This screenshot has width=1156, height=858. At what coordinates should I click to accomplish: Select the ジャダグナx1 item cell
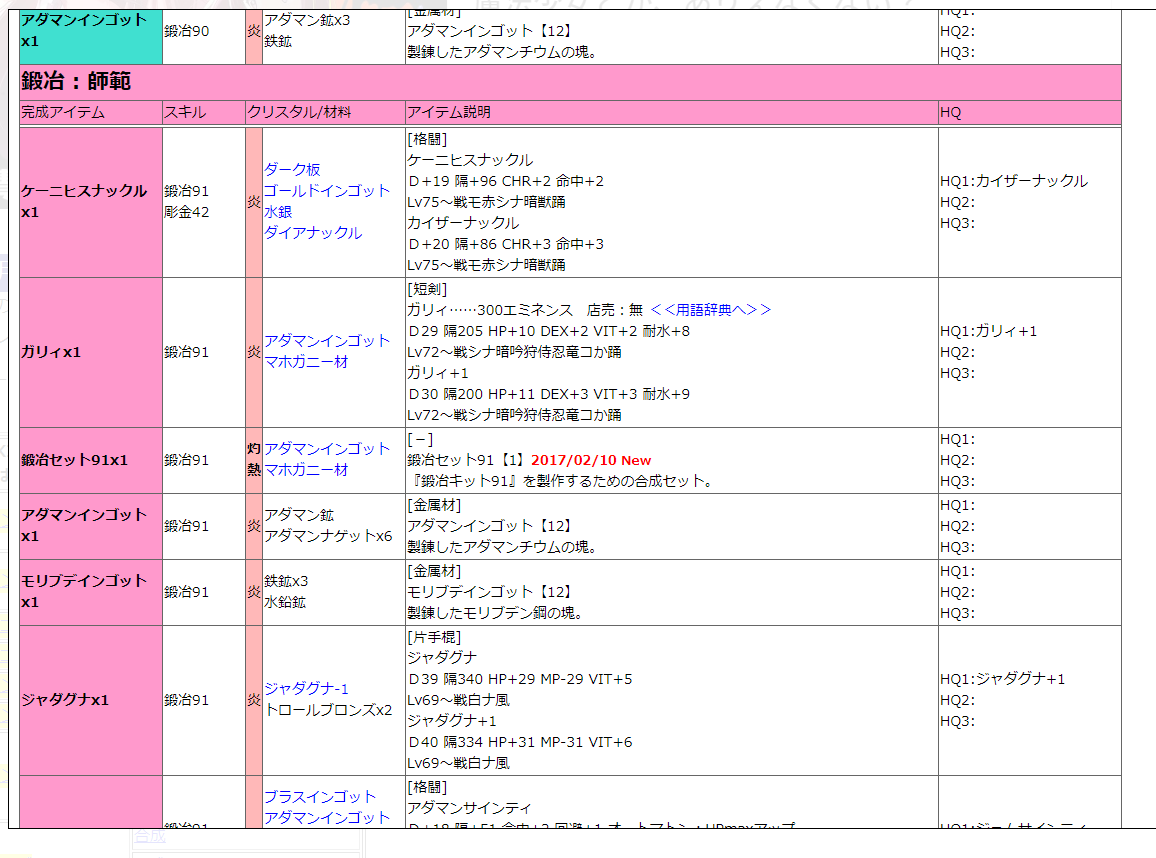[x=91, y=700]
